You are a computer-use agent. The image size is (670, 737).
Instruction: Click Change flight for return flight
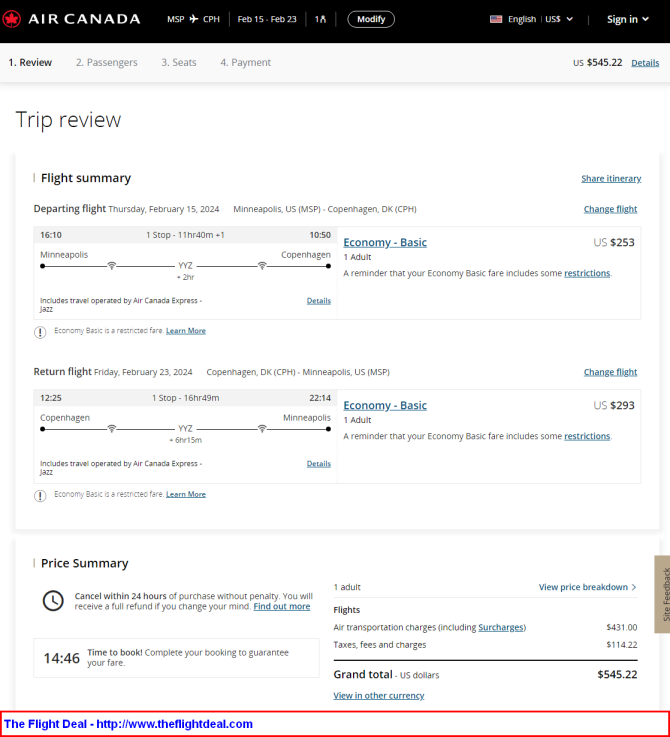[x=610, y=372]
